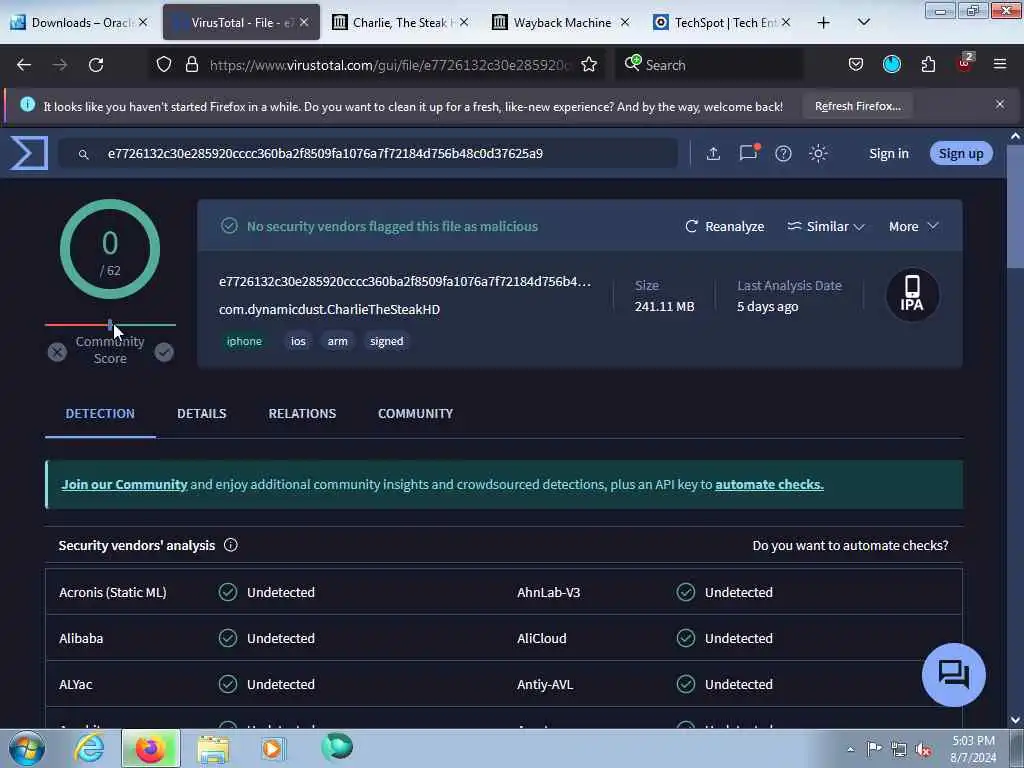Click the Firefox reload icon
Screen dimensions: 1024x768
96,65
